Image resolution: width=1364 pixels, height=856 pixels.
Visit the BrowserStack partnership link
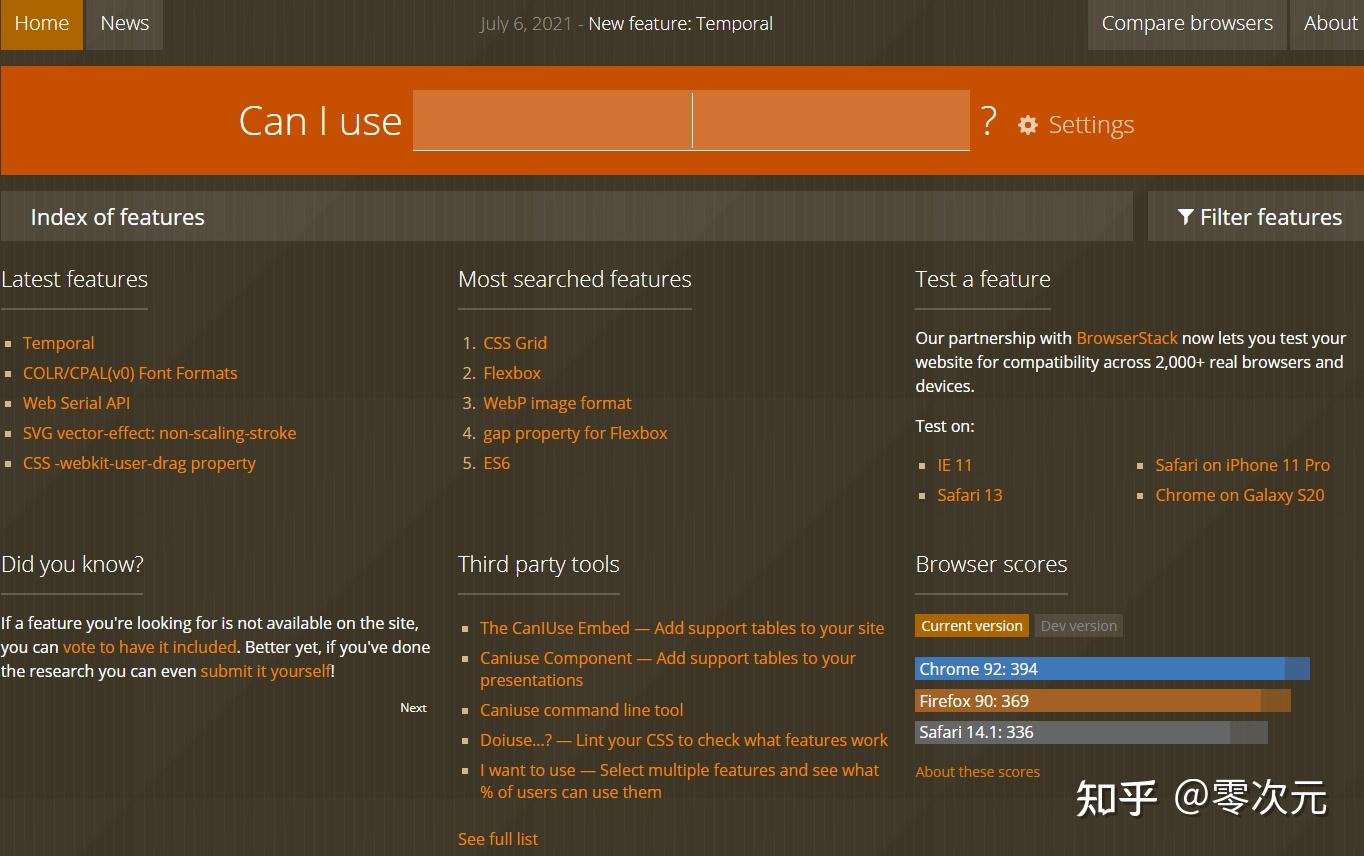coord(1127,338)
